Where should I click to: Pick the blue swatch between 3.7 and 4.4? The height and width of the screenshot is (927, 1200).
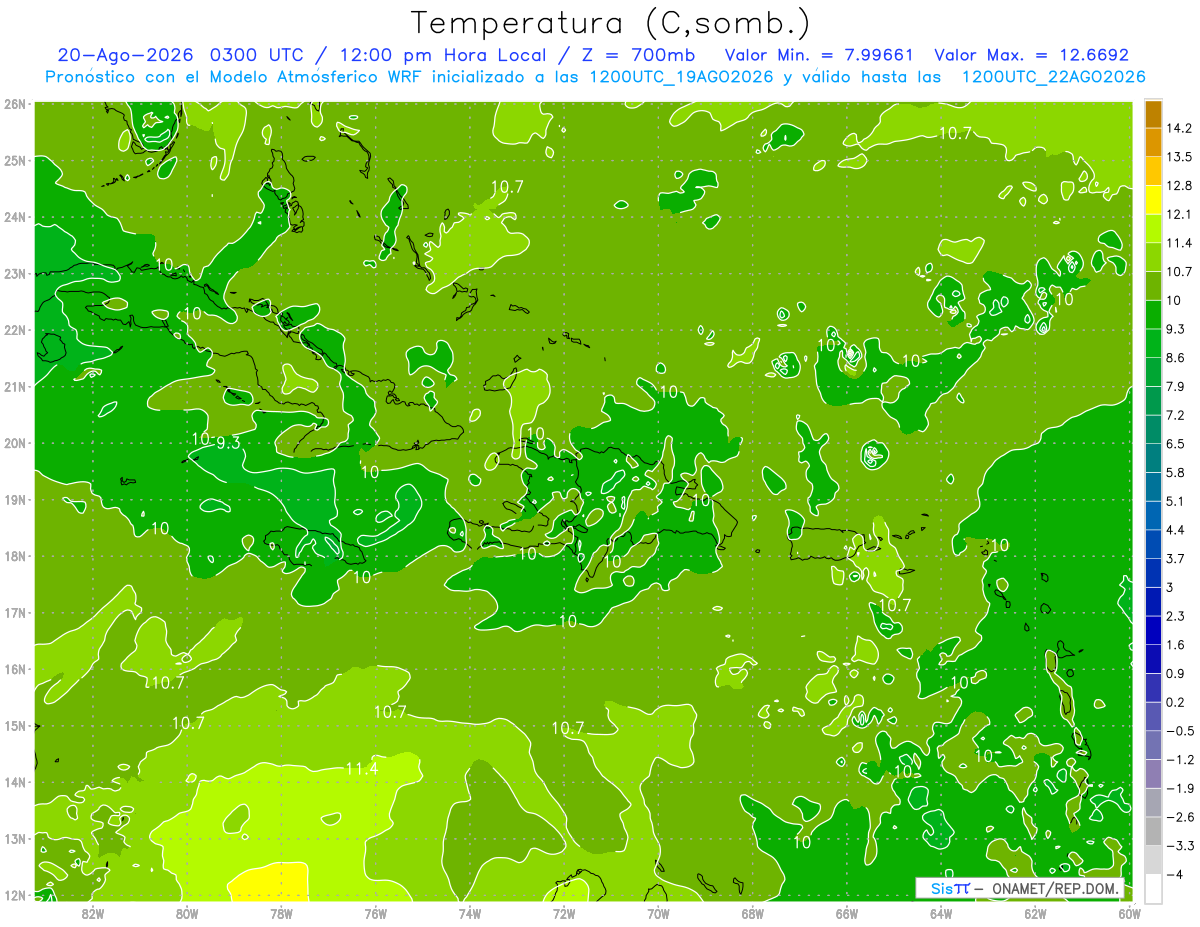tap(1153, 544)
